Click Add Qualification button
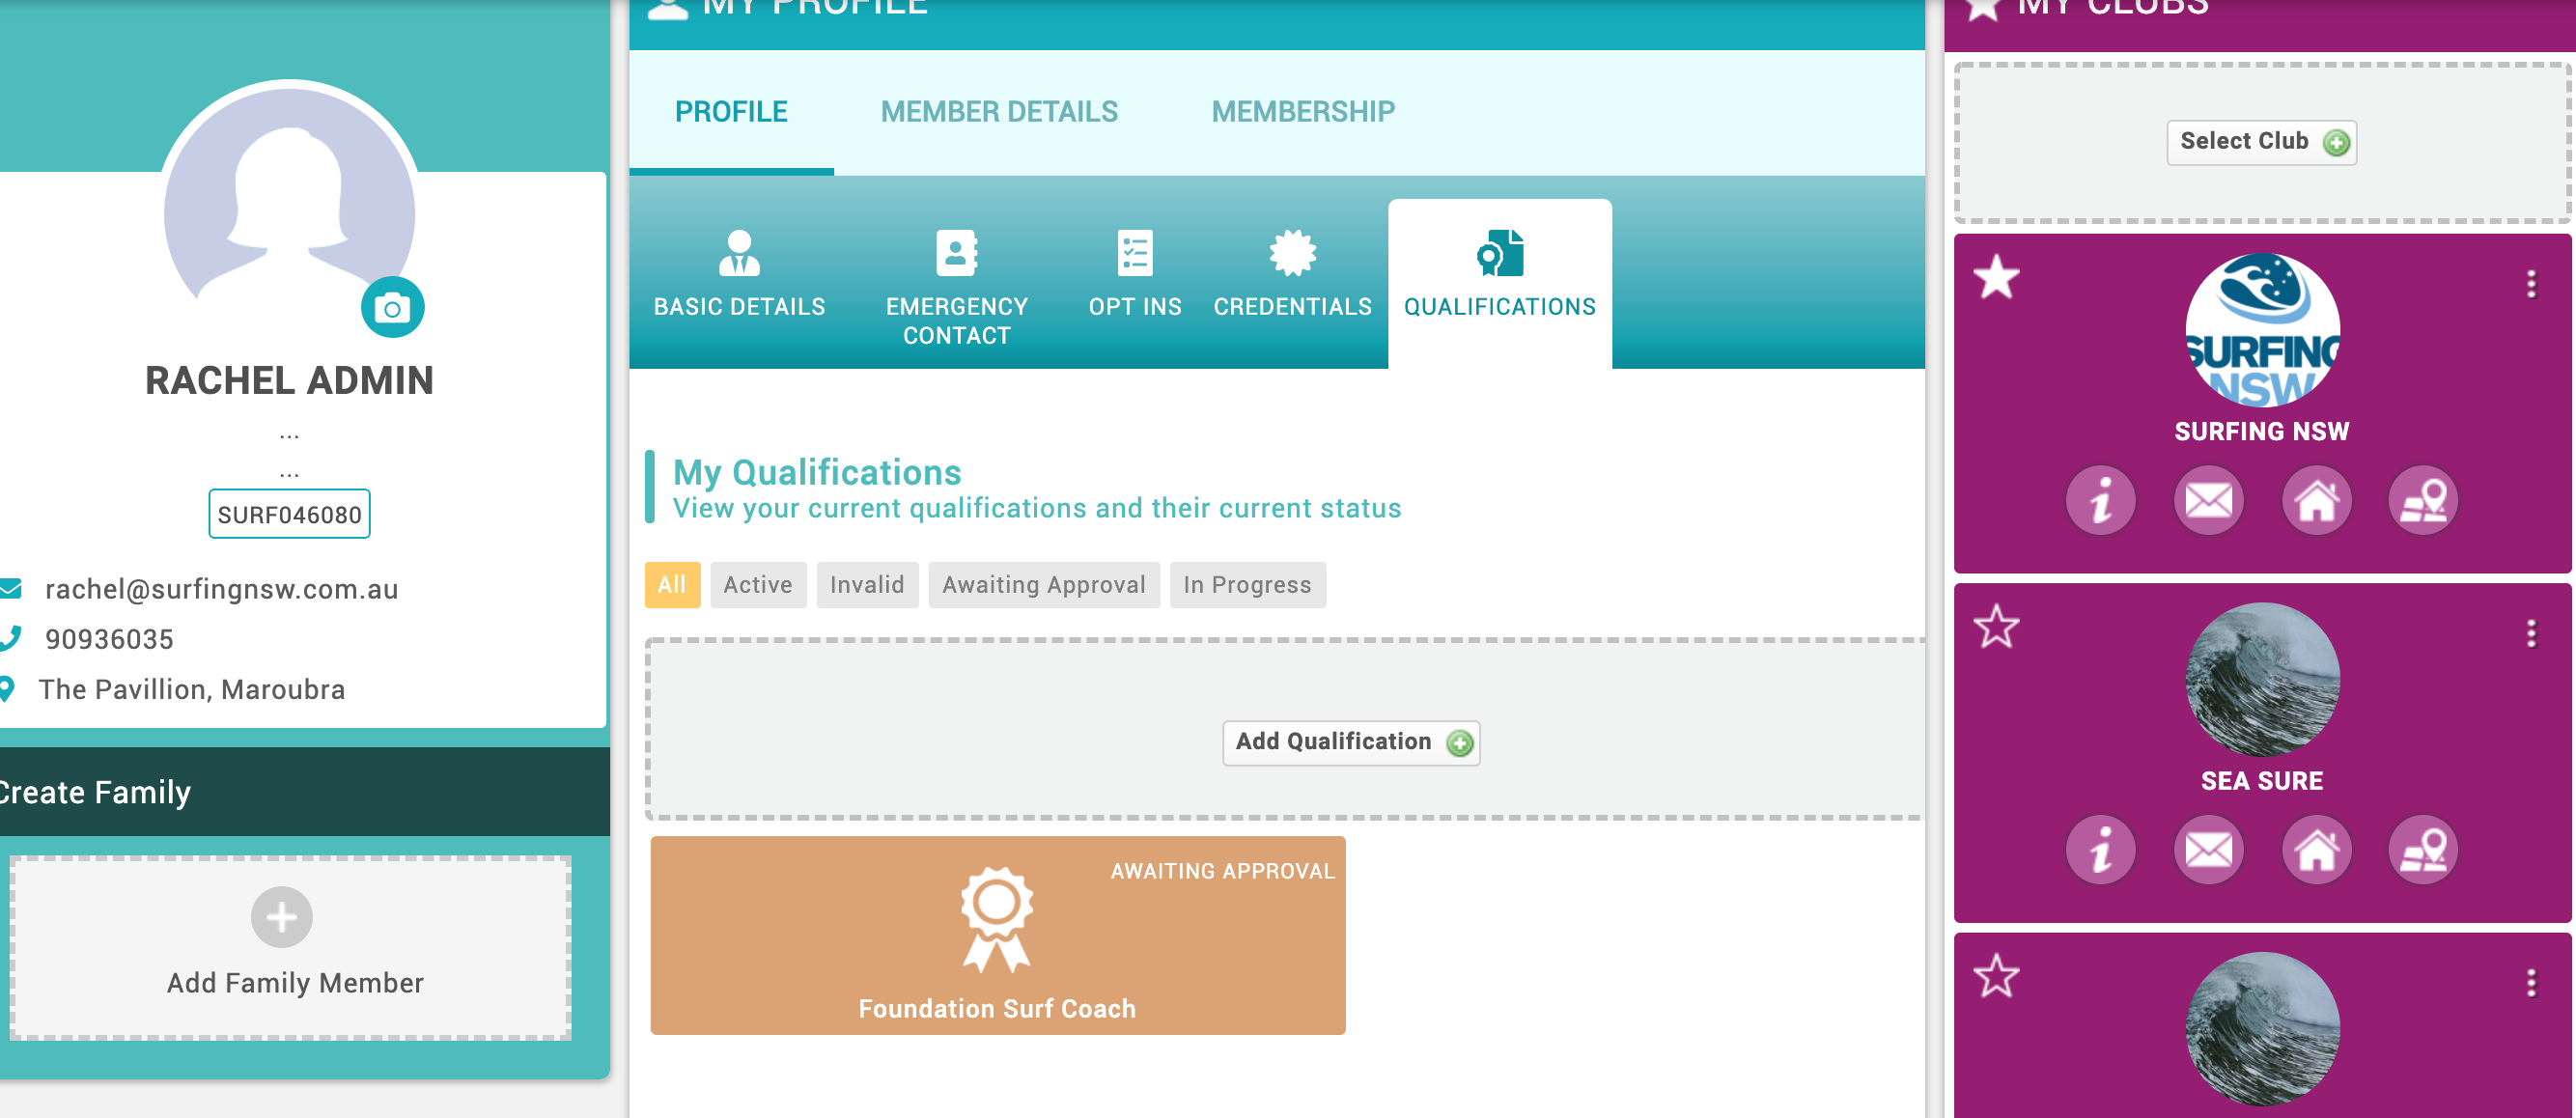Viewport: 2576px width, 1118px height. pyautogui.click(x=1351, y=743)
